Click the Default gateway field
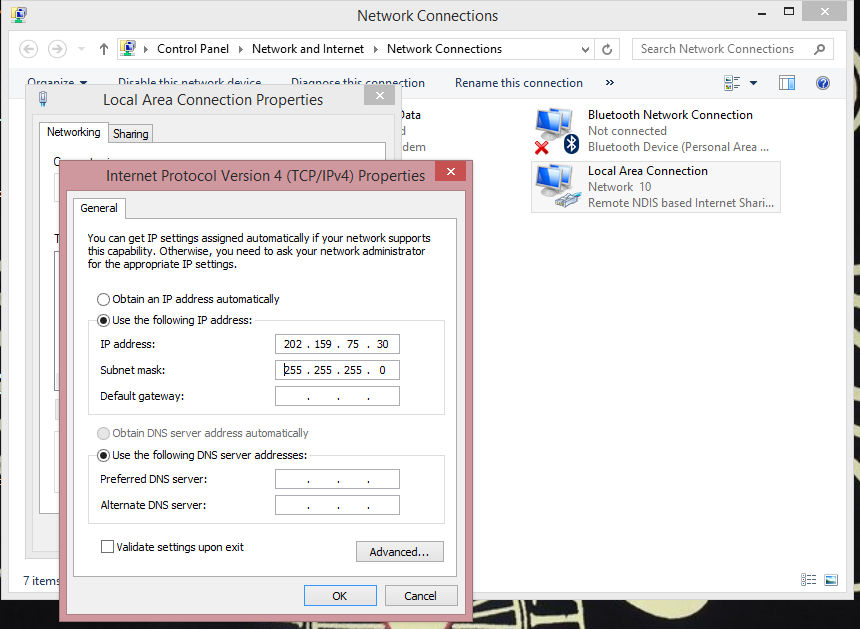This screenshot has height=629, width=860. point(337,396)
